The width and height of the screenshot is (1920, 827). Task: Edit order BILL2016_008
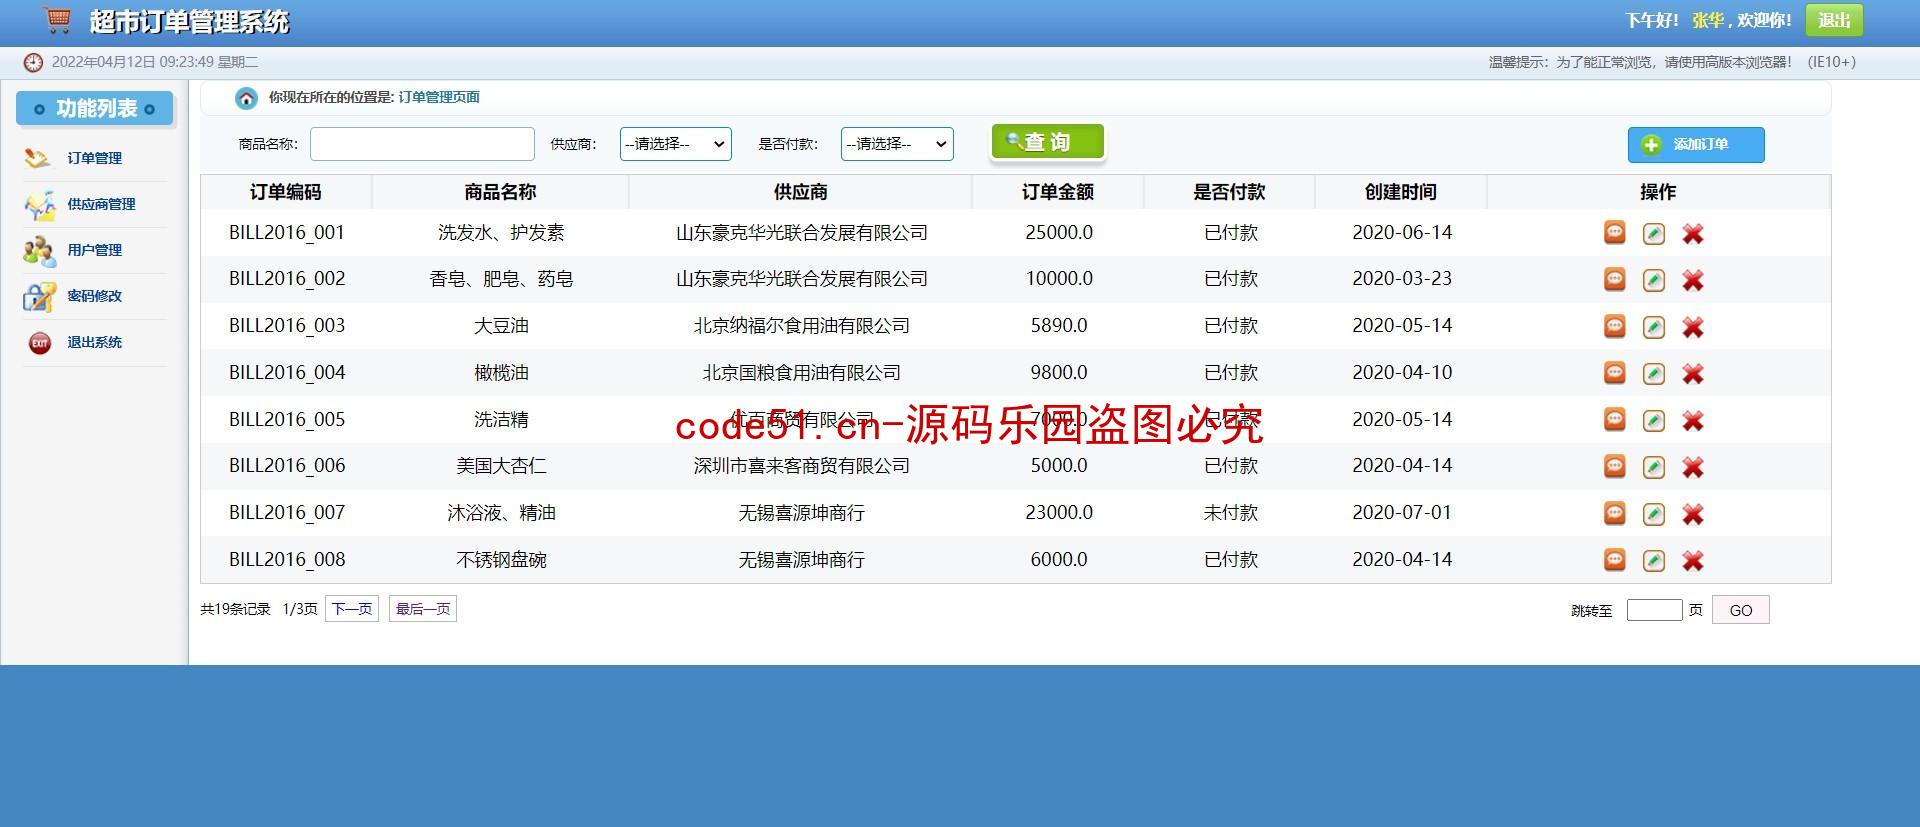tap(1654, 561)
